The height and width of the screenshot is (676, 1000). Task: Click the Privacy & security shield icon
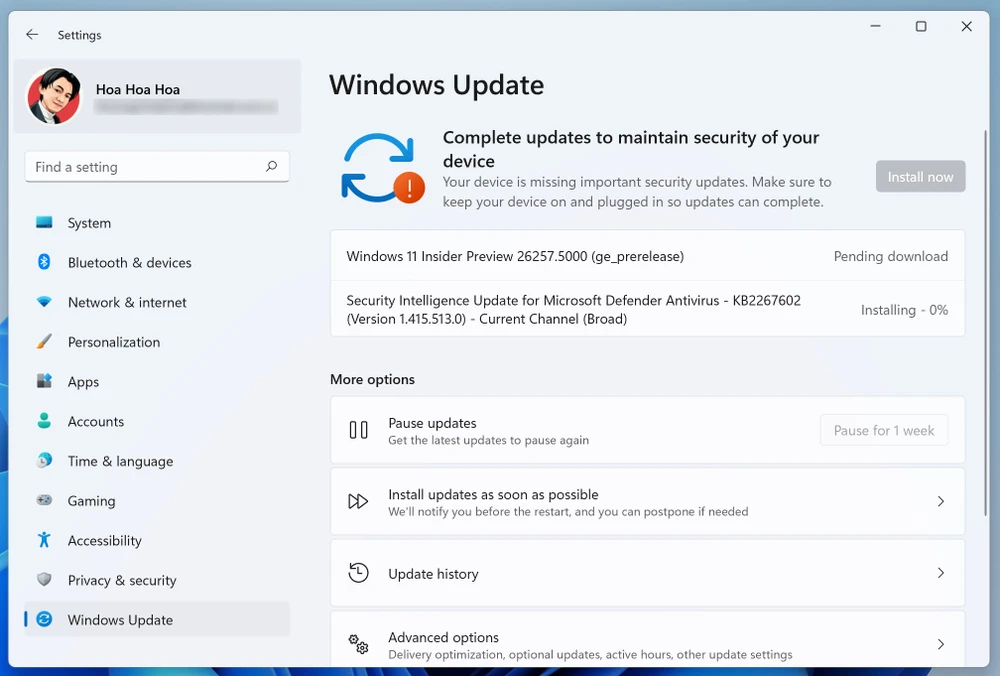44,580
